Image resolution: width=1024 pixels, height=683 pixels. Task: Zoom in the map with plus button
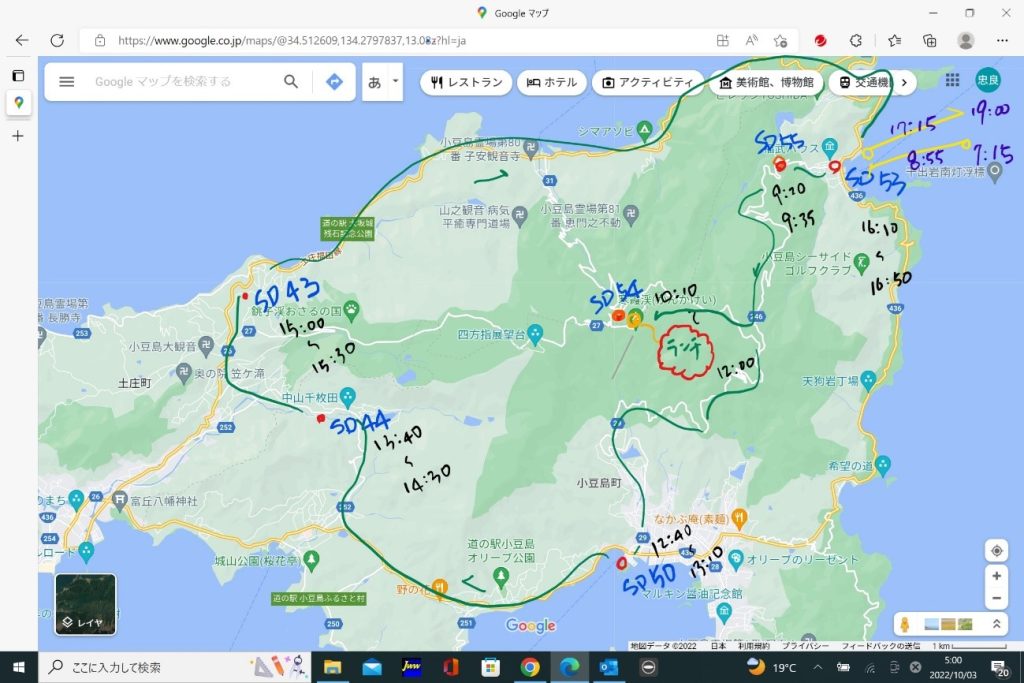(x=996, y=576)
